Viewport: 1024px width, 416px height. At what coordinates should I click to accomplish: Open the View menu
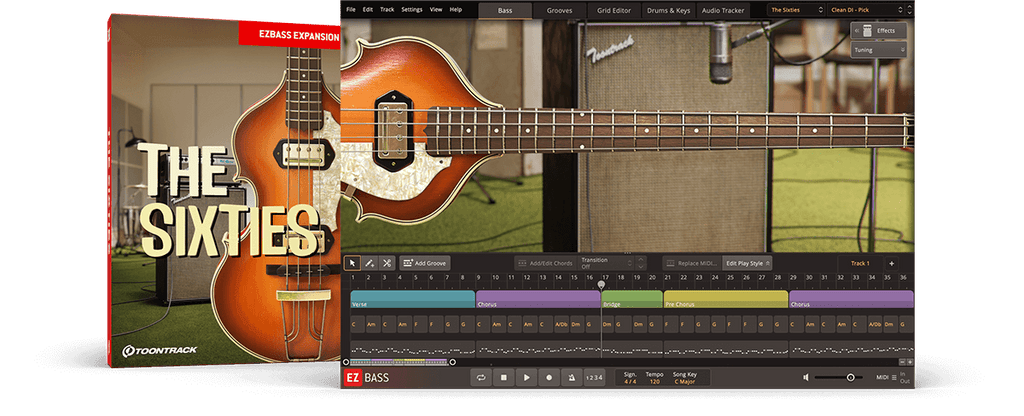pos(436,10)
